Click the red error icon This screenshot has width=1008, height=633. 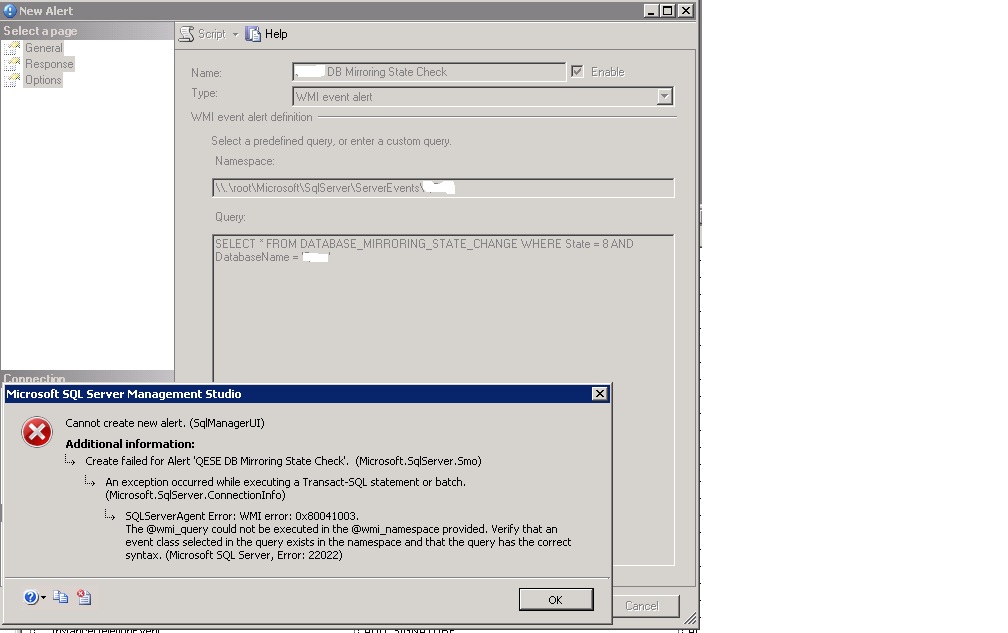[37, 432]
